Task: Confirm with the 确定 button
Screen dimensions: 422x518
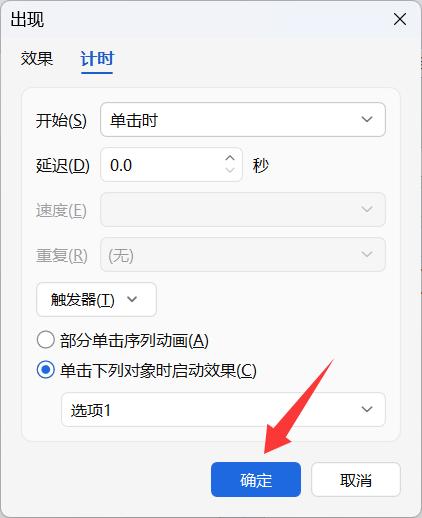Action: 256,480
